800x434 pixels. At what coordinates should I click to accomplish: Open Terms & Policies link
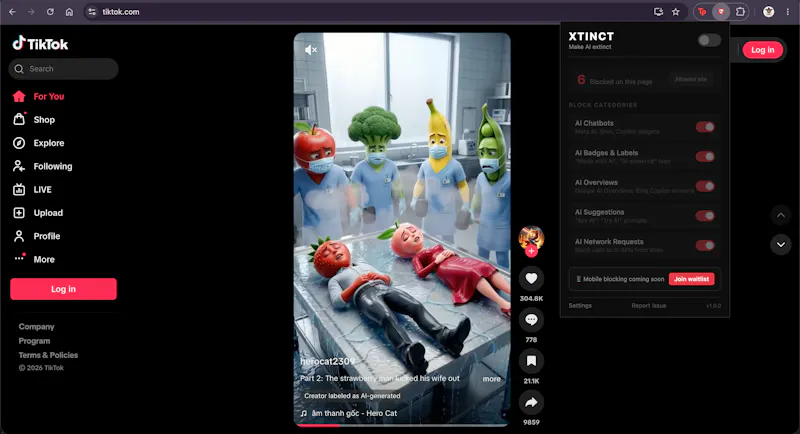pos(48,355)
